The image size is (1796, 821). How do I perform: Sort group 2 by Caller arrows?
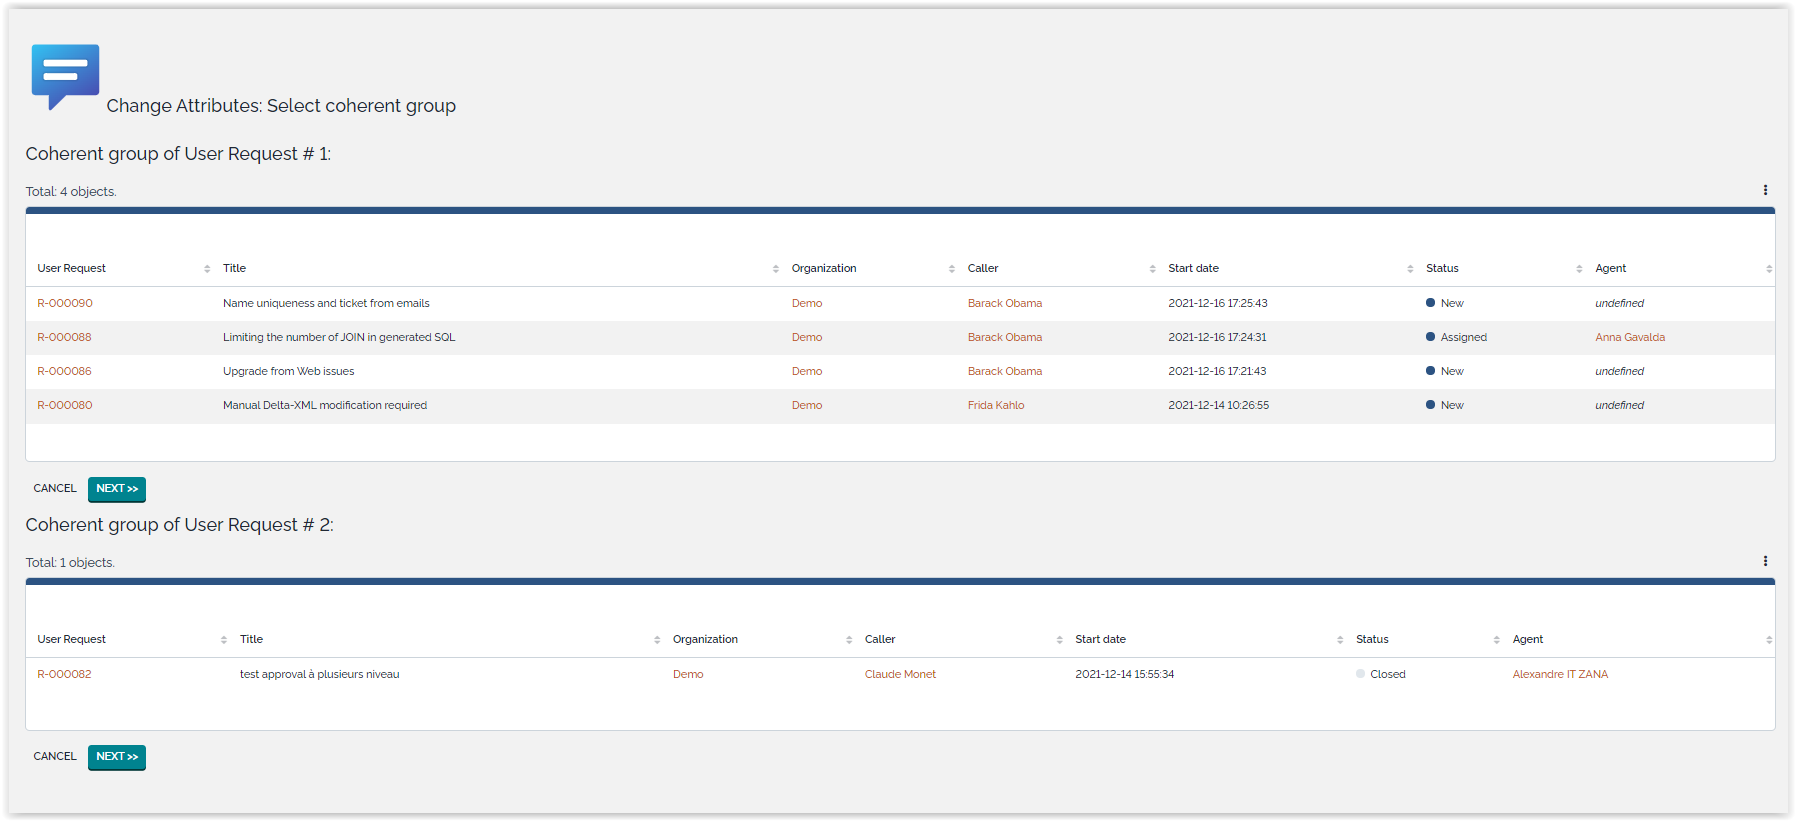pyautogui.click(x=1059, y=640)
